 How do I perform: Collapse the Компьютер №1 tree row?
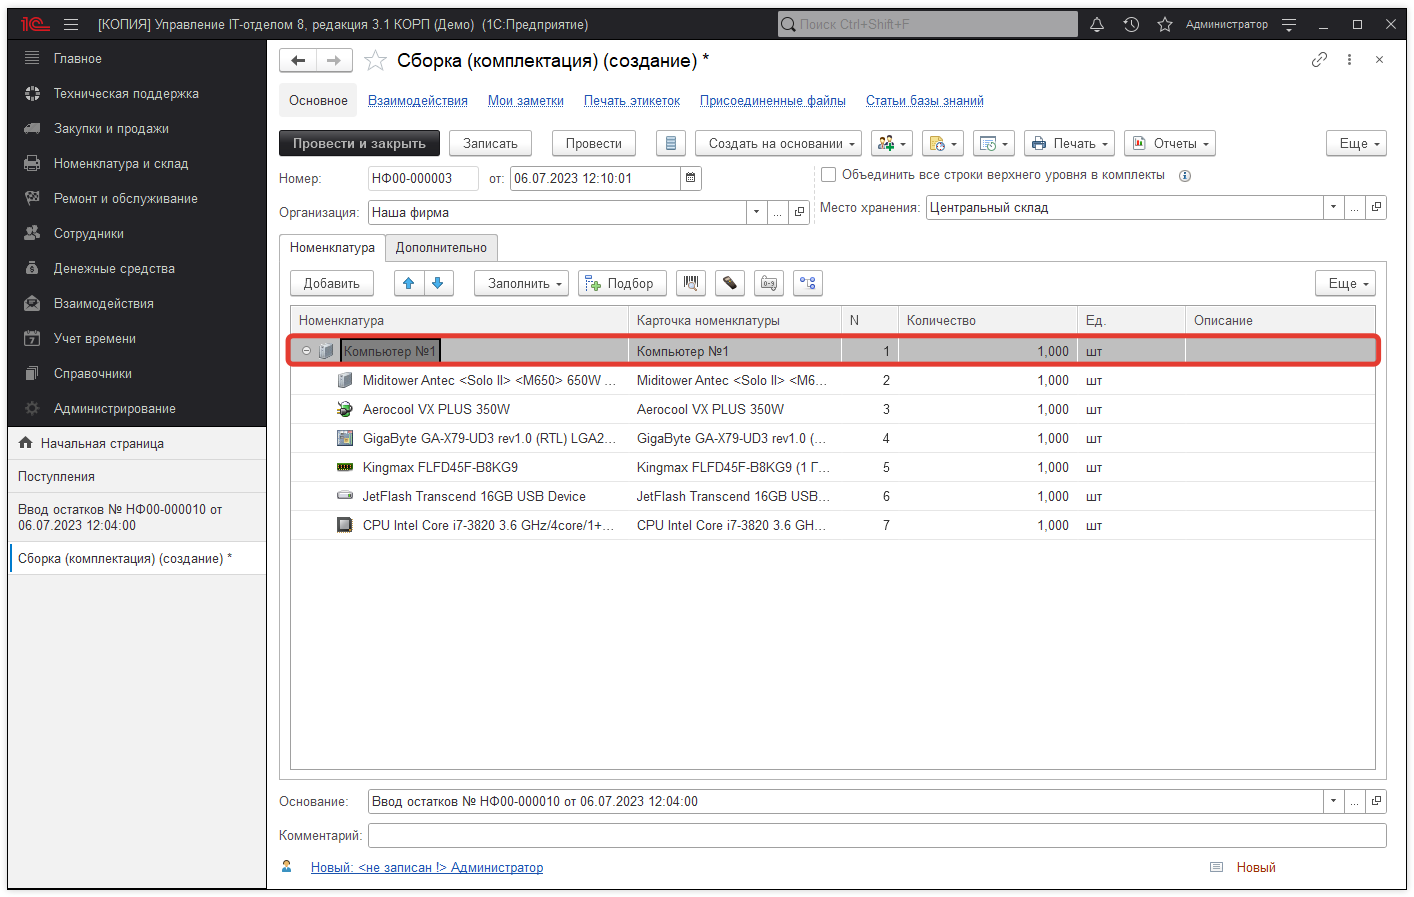click(x=306, y=351)
